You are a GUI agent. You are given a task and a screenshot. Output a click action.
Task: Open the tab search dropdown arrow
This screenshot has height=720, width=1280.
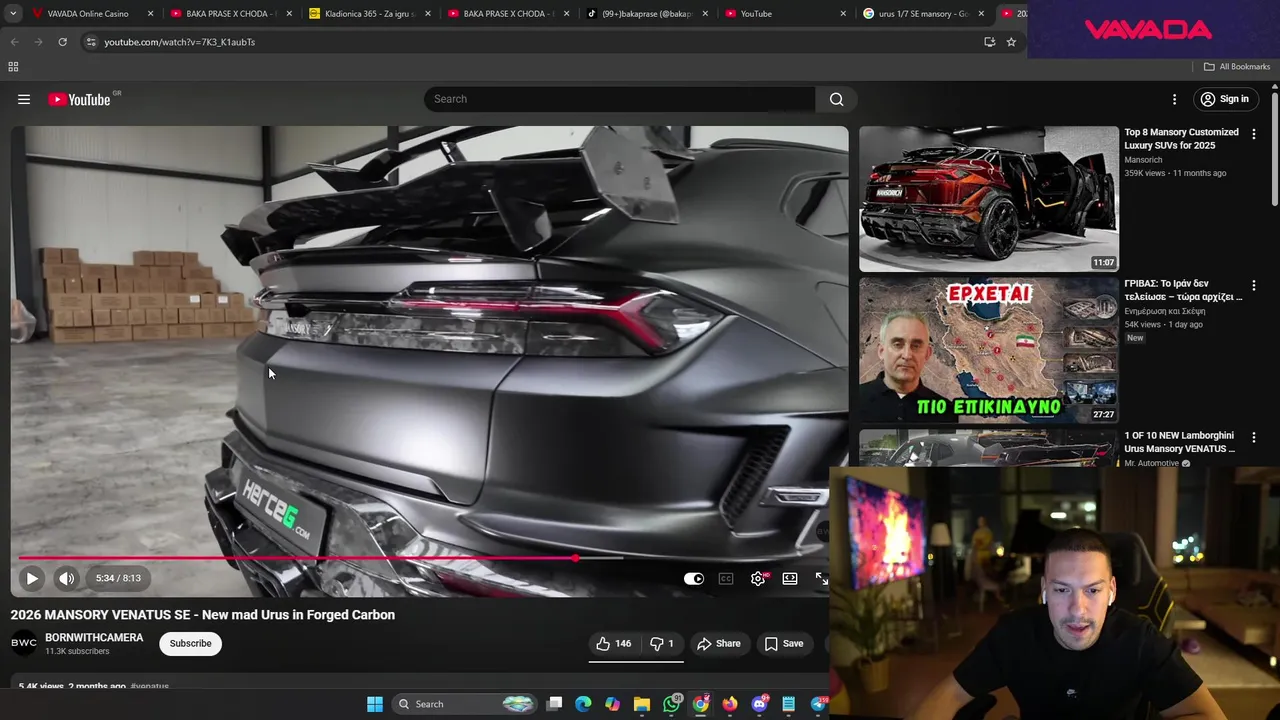pyautogui.click(x=13, y=14)
